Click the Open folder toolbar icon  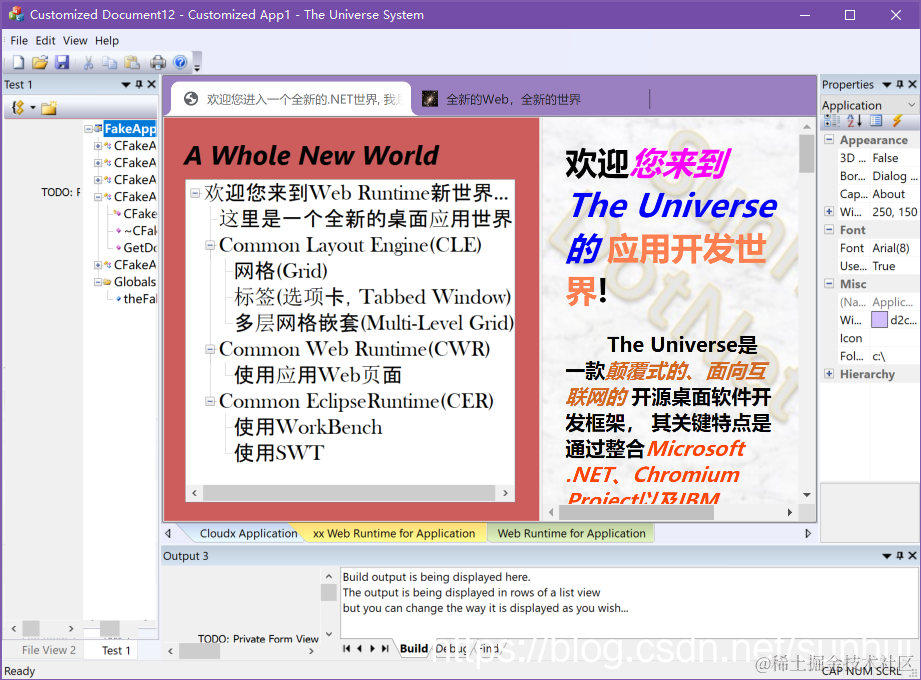(x=40, y=62)
